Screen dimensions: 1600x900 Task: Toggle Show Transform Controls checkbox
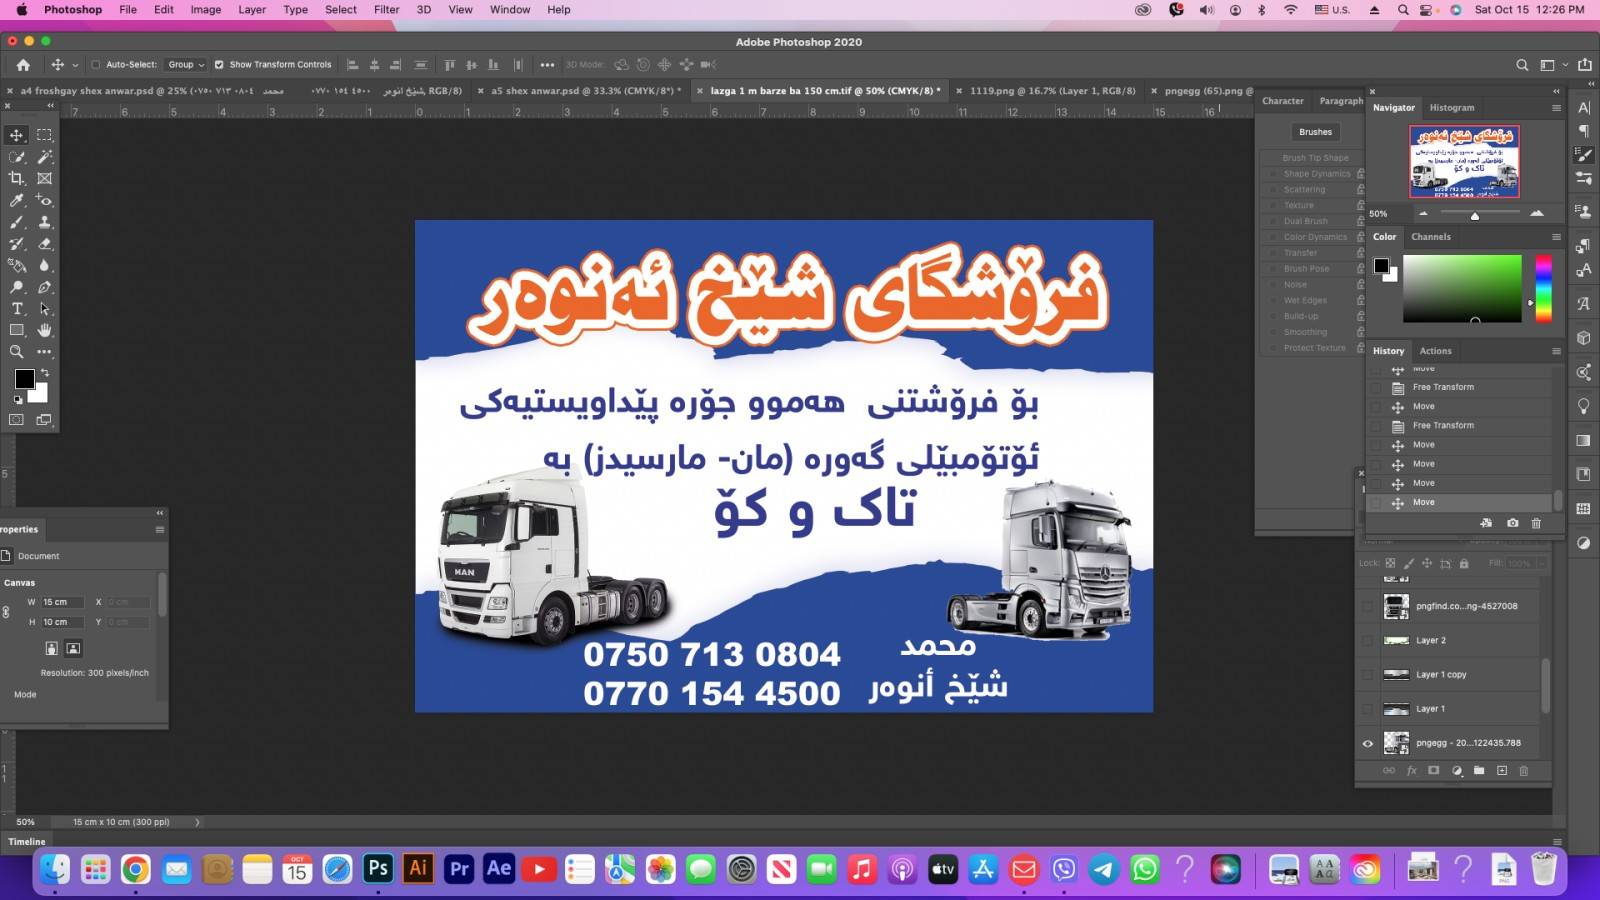pos(219,65)
